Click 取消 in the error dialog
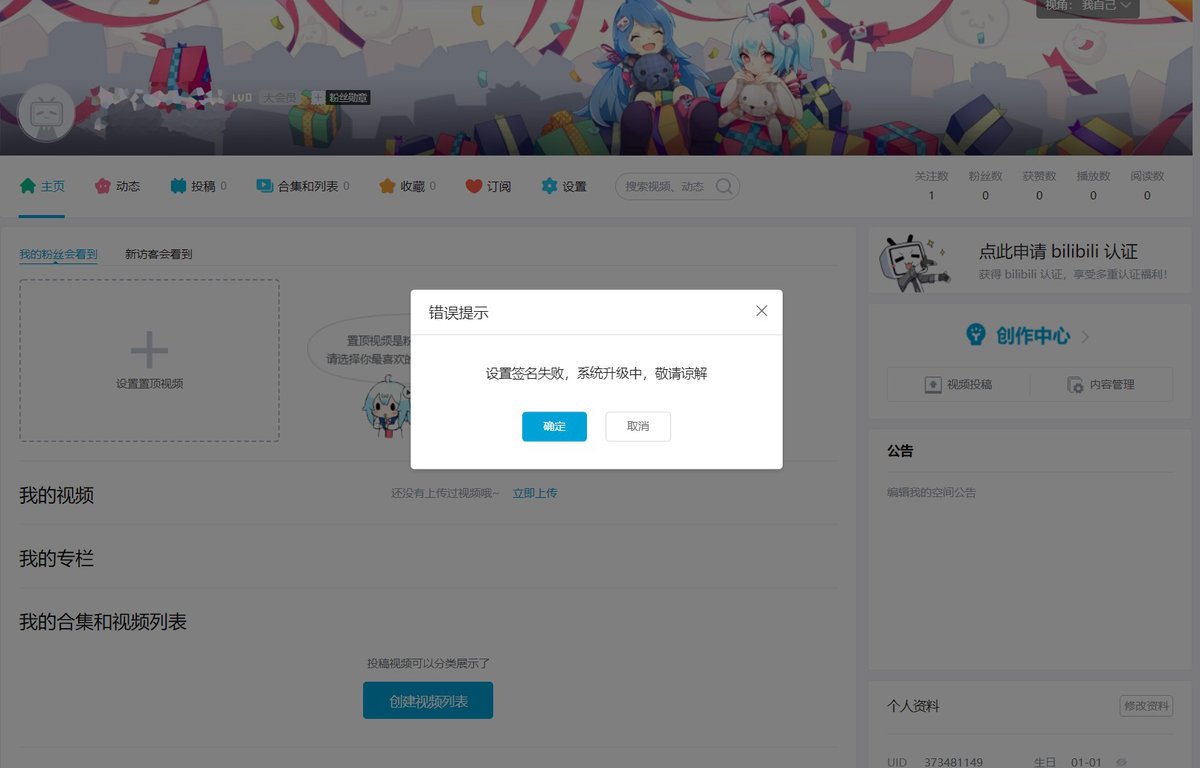This screenshot has height=768, width=1200. click(x=638, y=426)
